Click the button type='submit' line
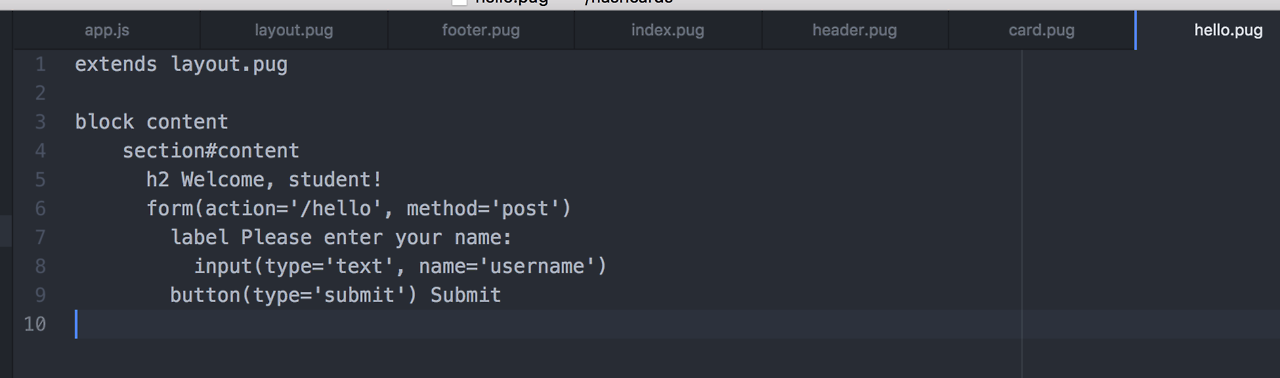Screen dimensions: 1280x378 point(335,295)
